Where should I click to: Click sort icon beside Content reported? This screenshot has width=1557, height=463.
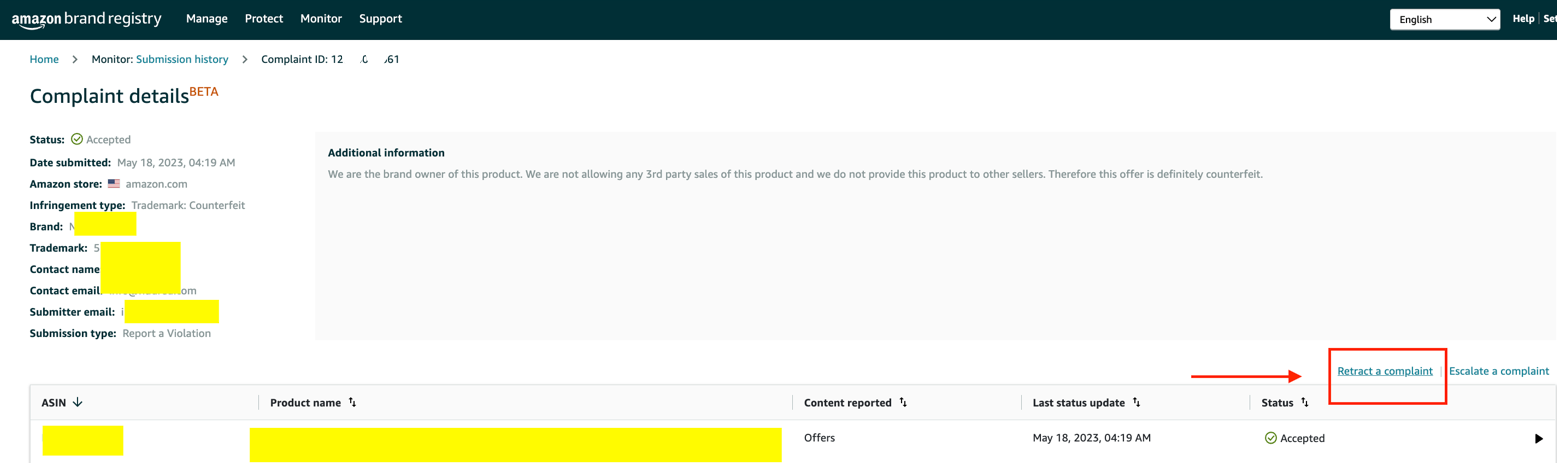pos(903,403)
